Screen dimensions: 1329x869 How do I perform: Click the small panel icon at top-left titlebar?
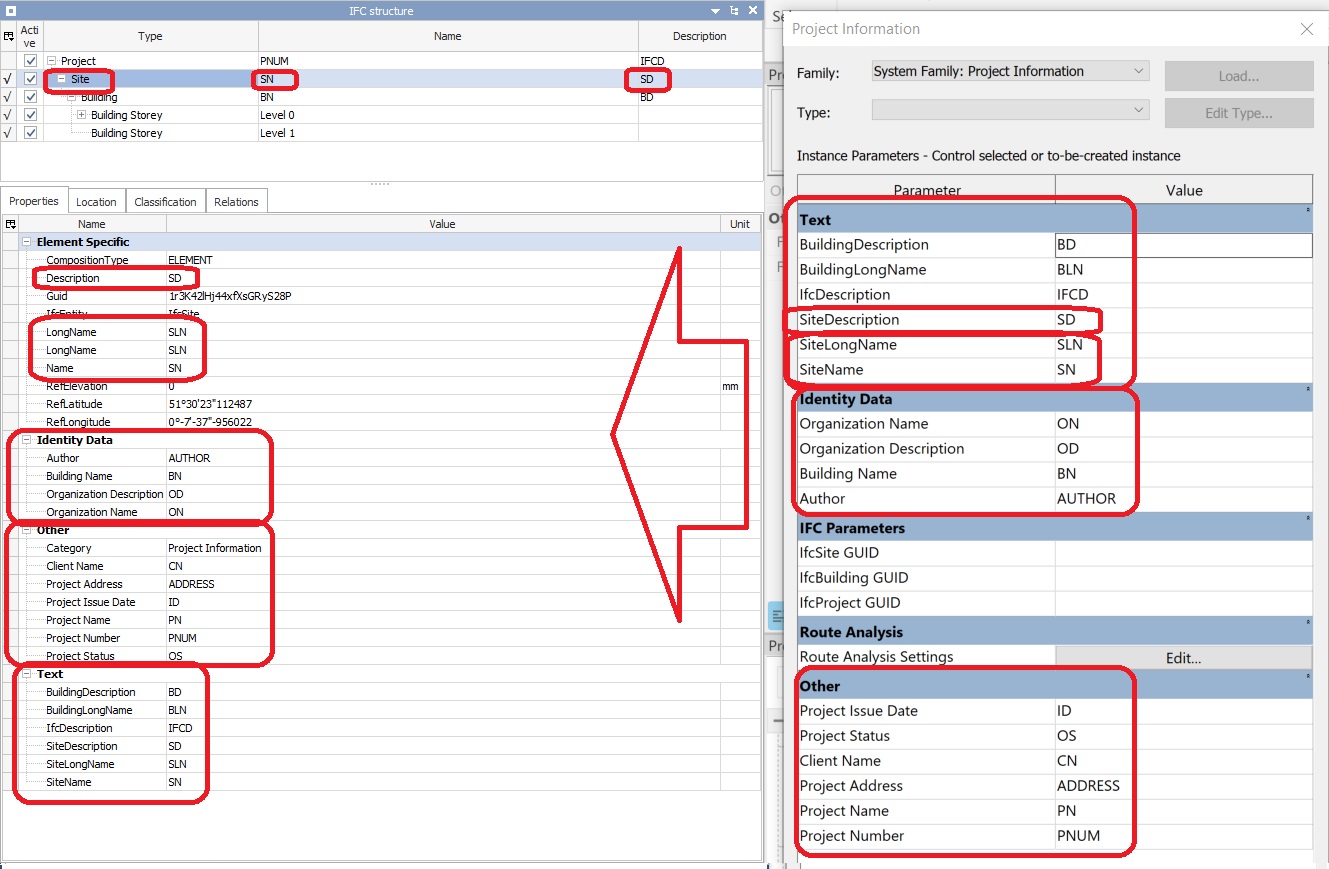(x=10, y=10)
